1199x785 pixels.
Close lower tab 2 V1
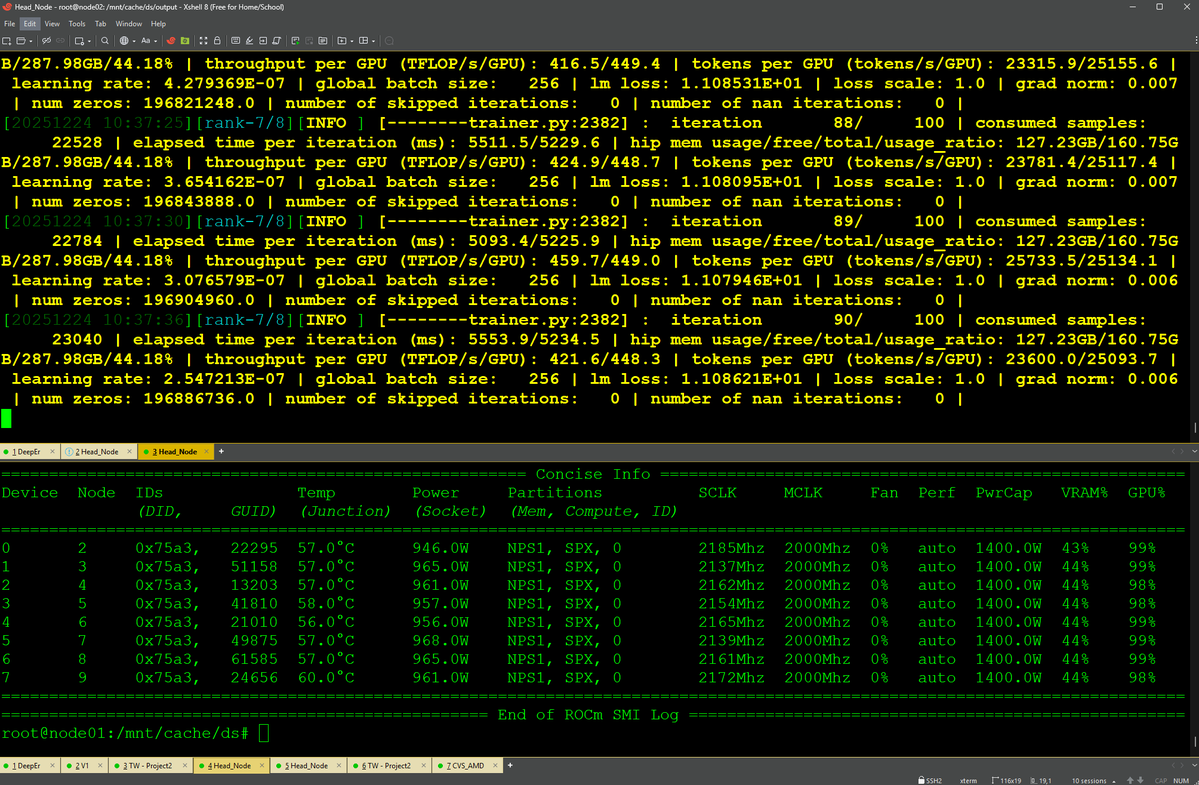100,765
